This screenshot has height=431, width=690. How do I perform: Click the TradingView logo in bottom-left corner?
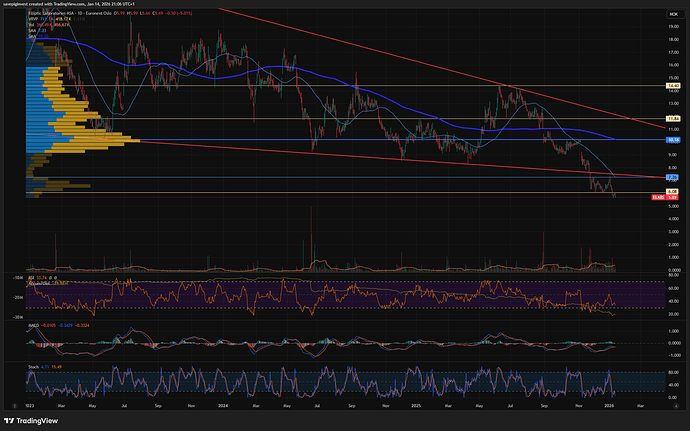(x=32, y=421)
